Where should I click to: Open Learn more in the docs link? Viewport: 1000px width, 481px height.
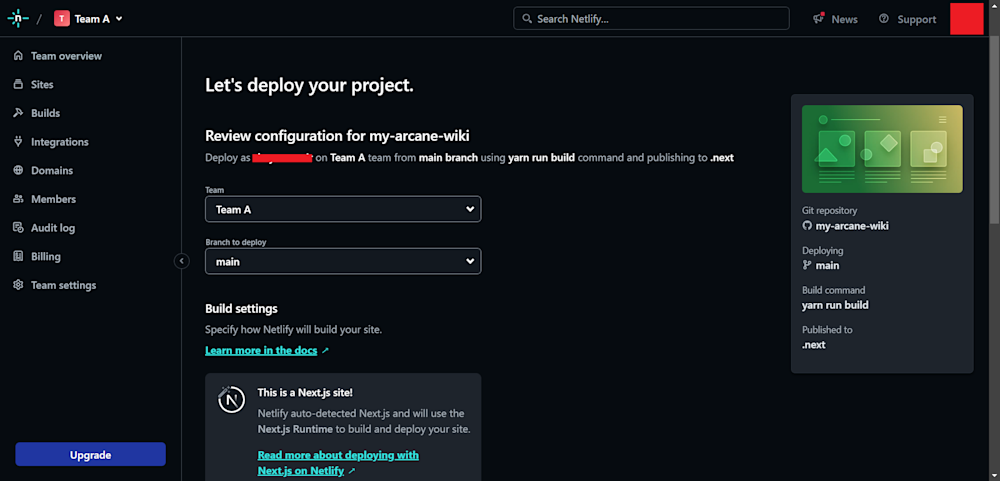261,350
